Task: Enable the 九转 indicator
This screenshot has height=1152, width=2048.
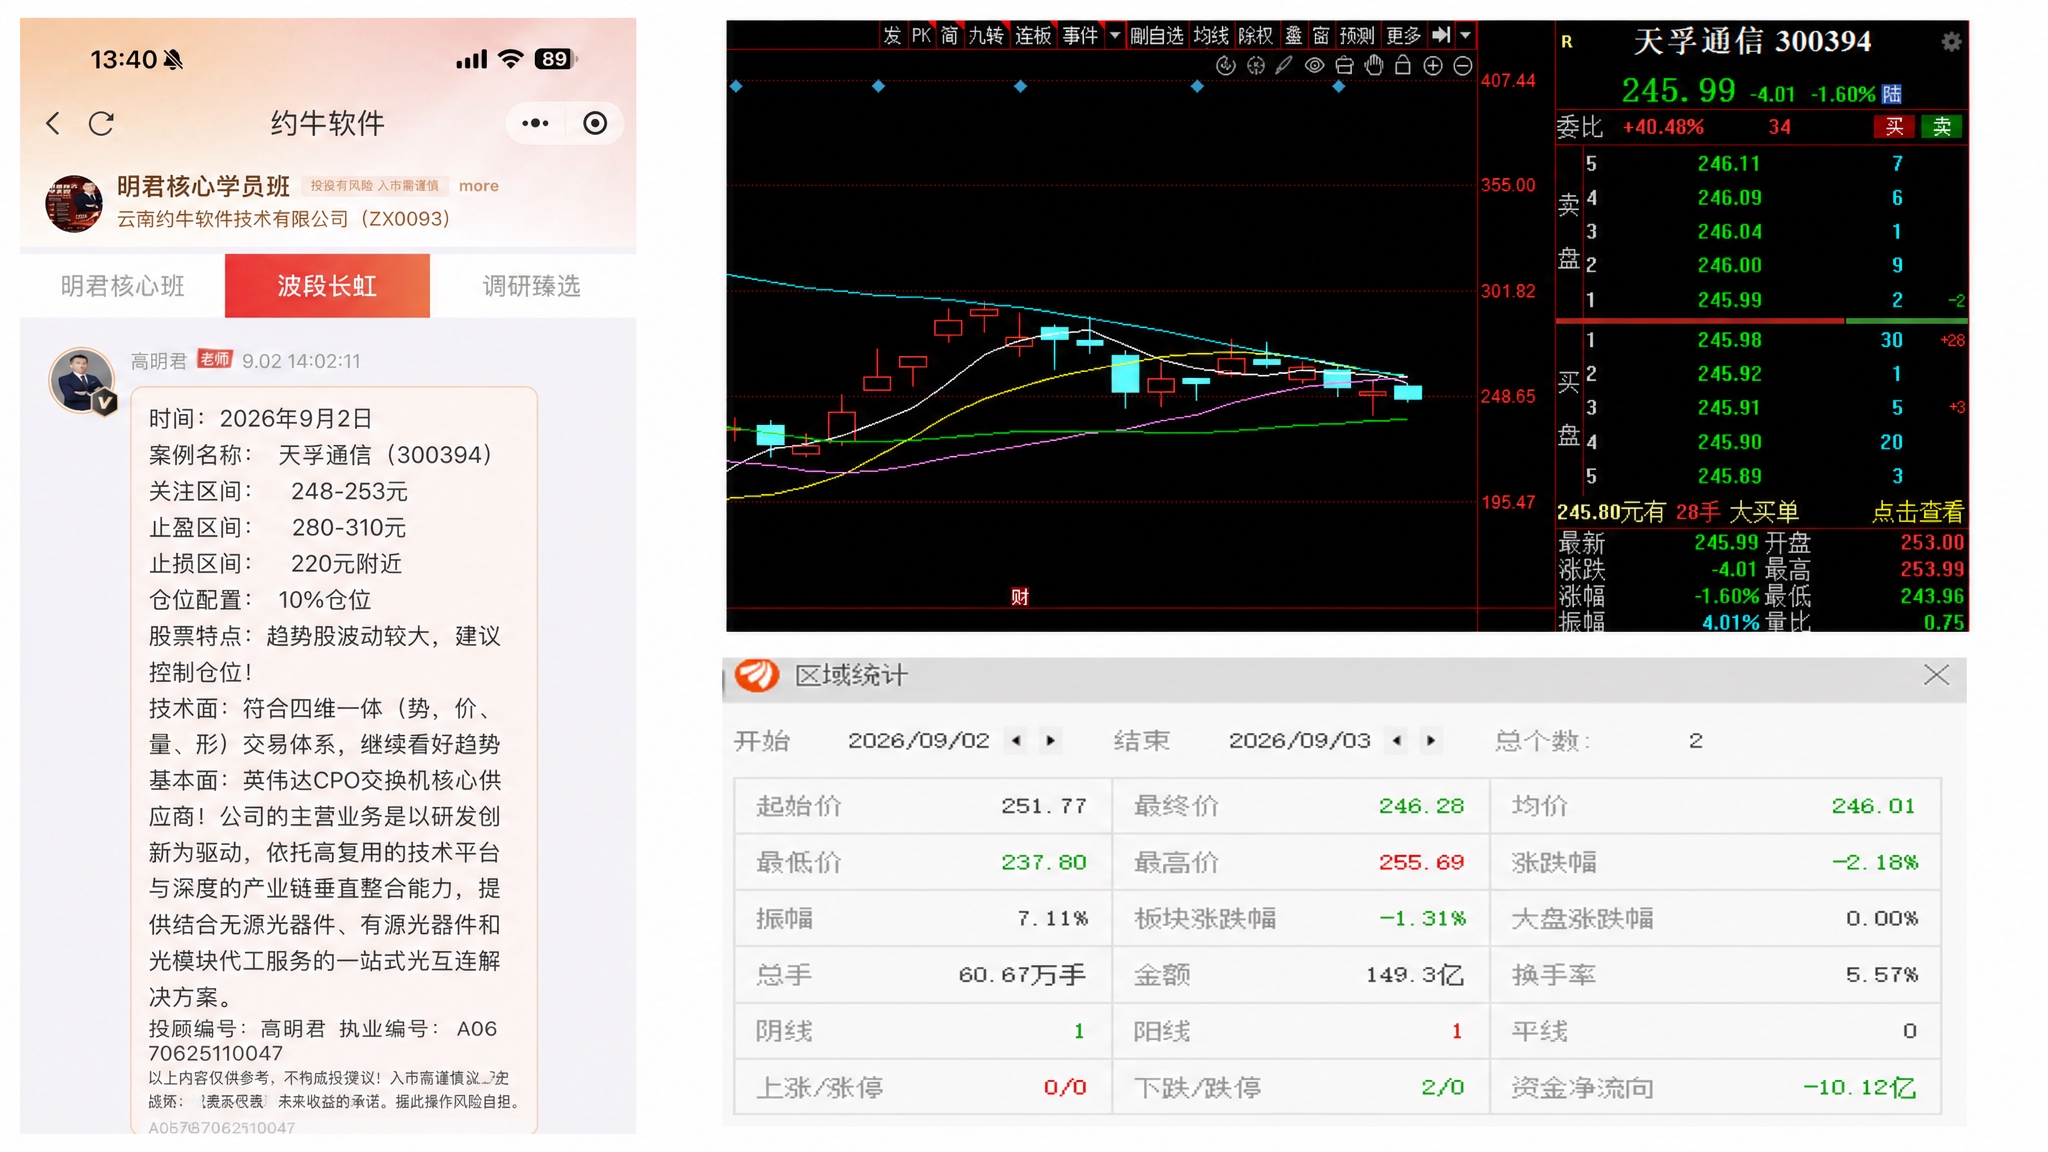Action: click(986, 36)
